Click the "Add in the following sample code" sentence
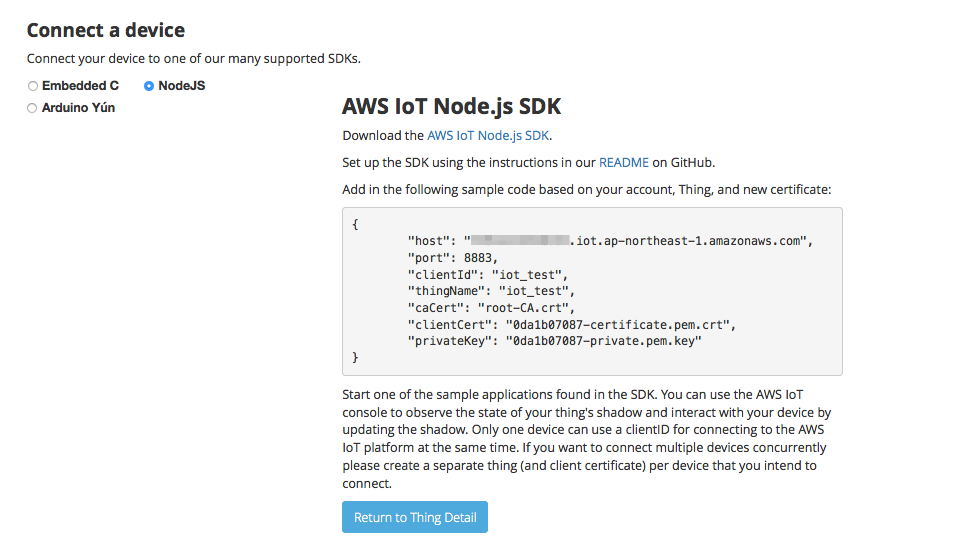This screenshot has height=538, width=977. click(586, 189)
